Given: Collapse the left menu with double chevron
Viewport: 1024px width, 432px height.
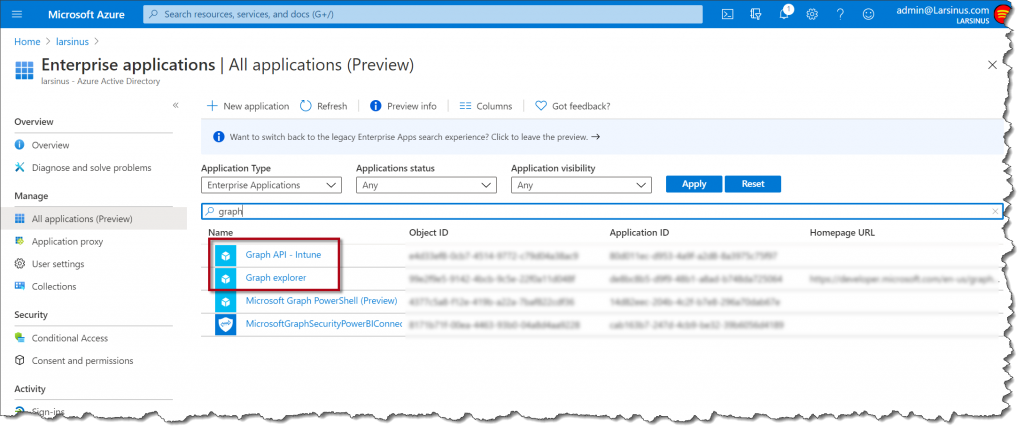Looking at the screenshot, I should 175,105.
